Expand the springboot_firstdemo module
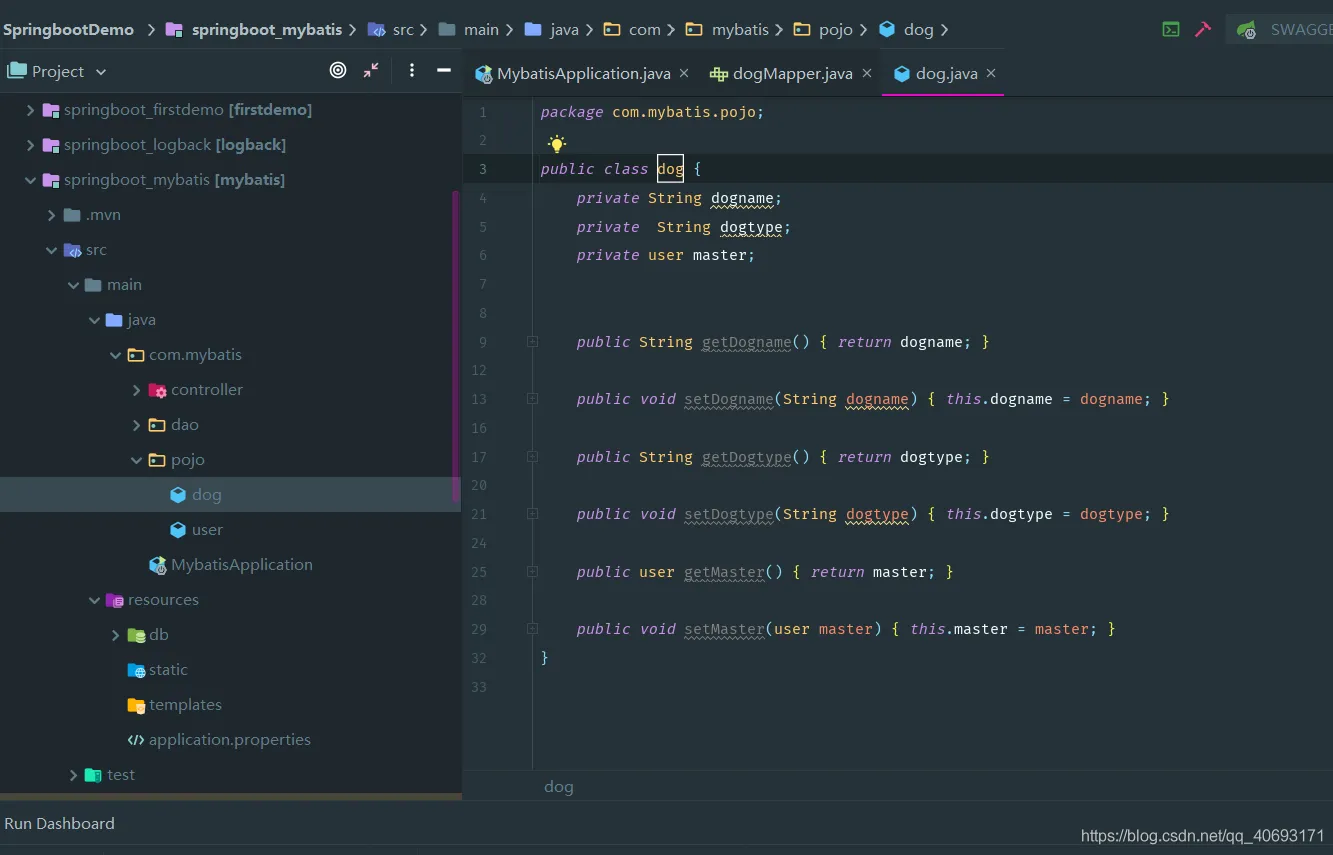The image size is (1333, 855). click(30, 110)
